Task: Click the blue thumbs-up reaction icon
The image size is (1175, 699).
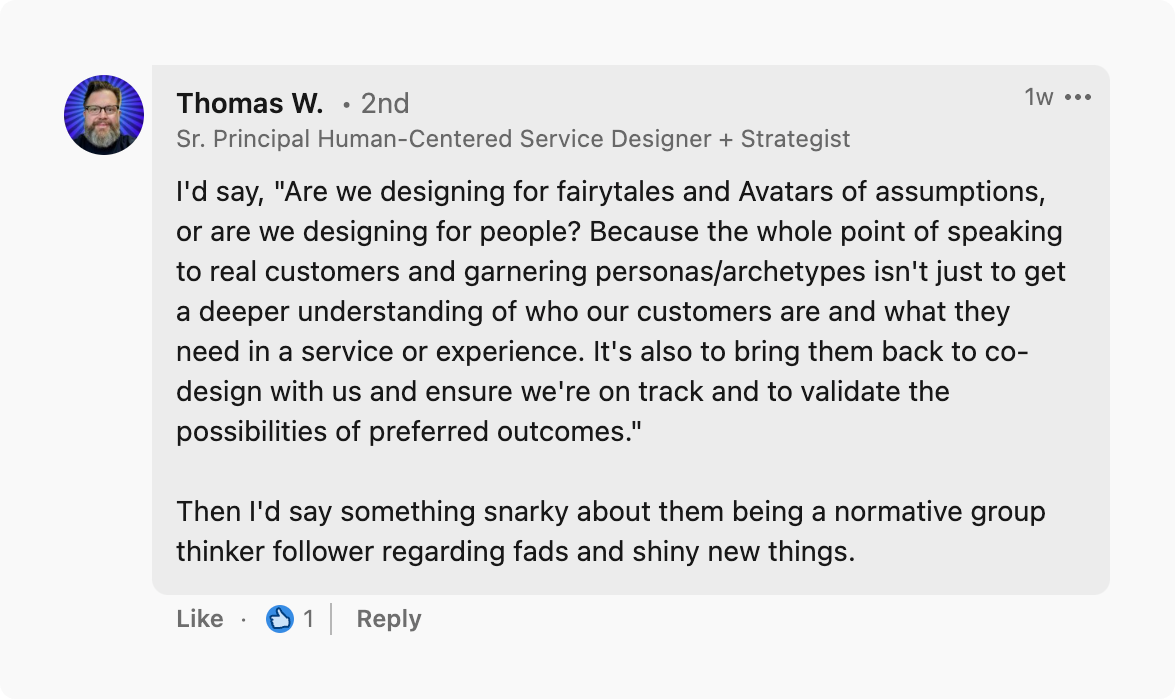Action: click(x=279, y=620)
